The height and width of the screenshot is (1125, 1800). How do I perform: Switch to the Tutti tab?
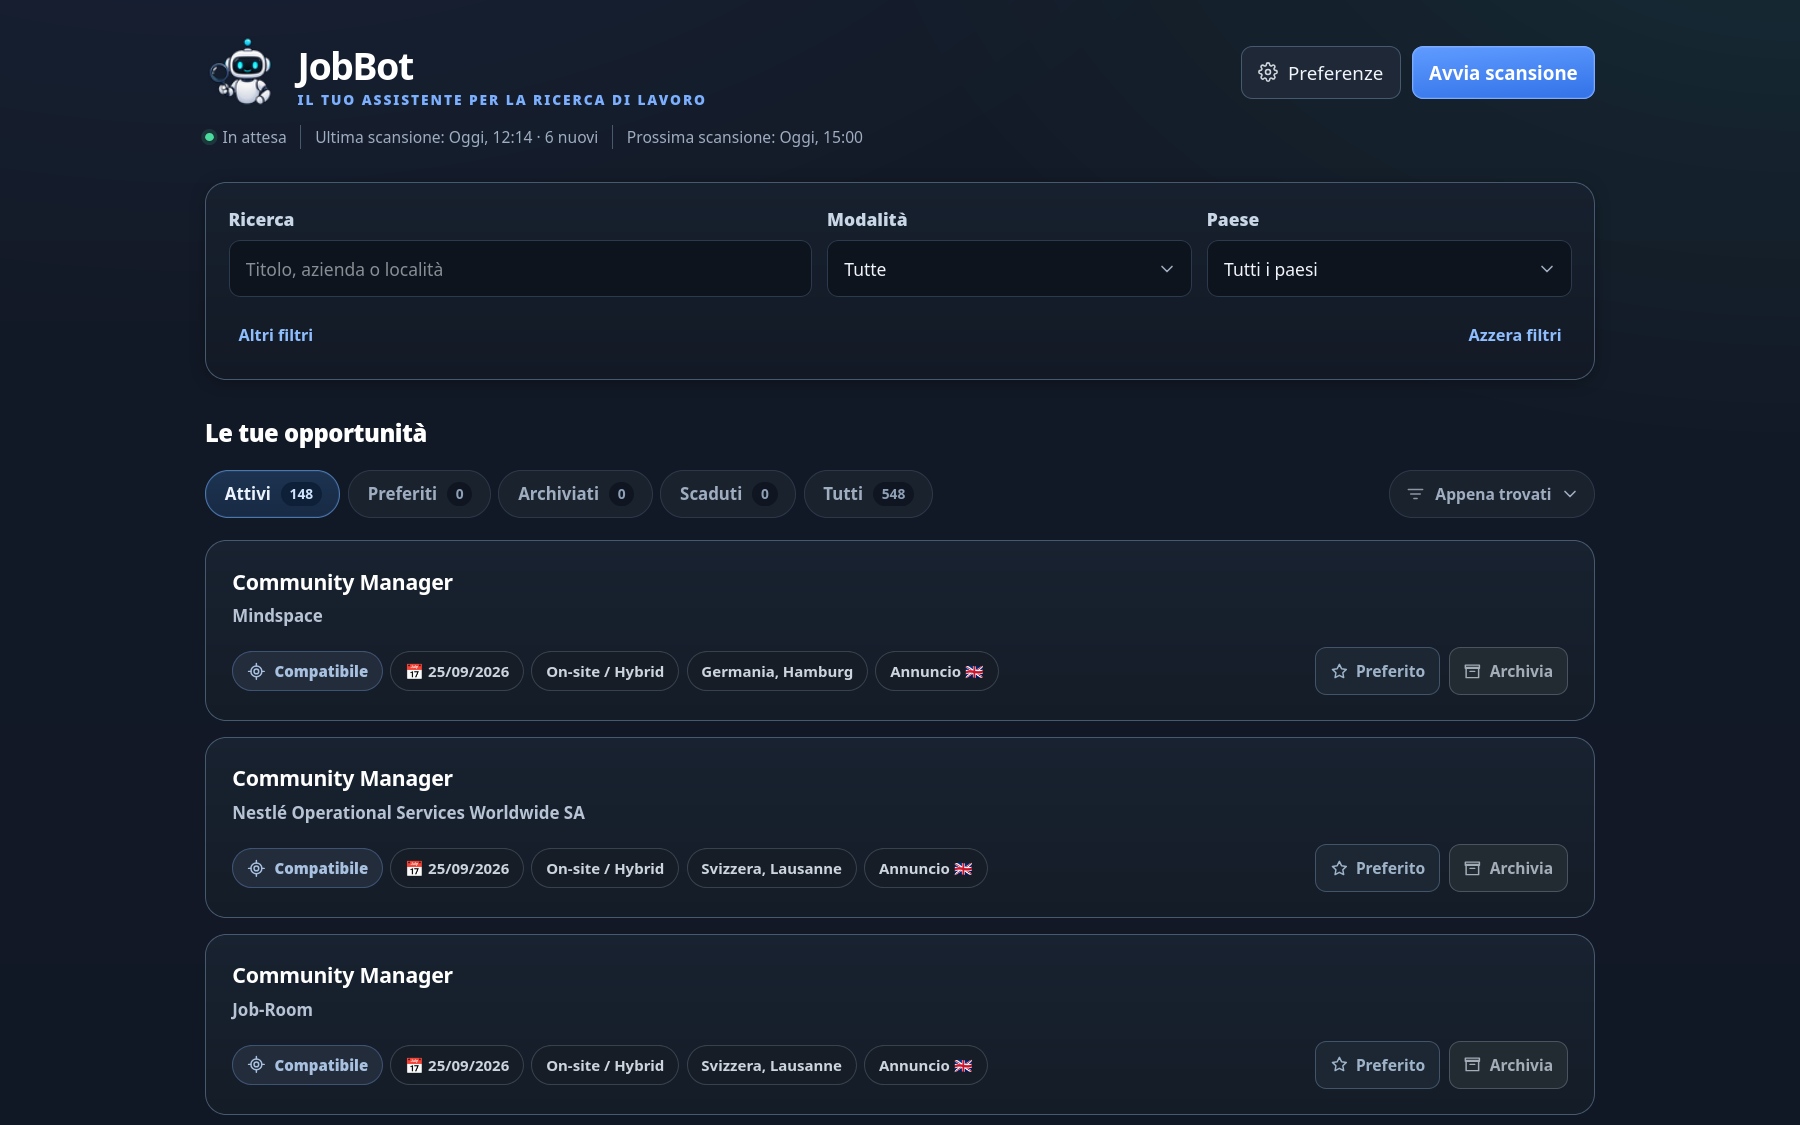point(868,494)
